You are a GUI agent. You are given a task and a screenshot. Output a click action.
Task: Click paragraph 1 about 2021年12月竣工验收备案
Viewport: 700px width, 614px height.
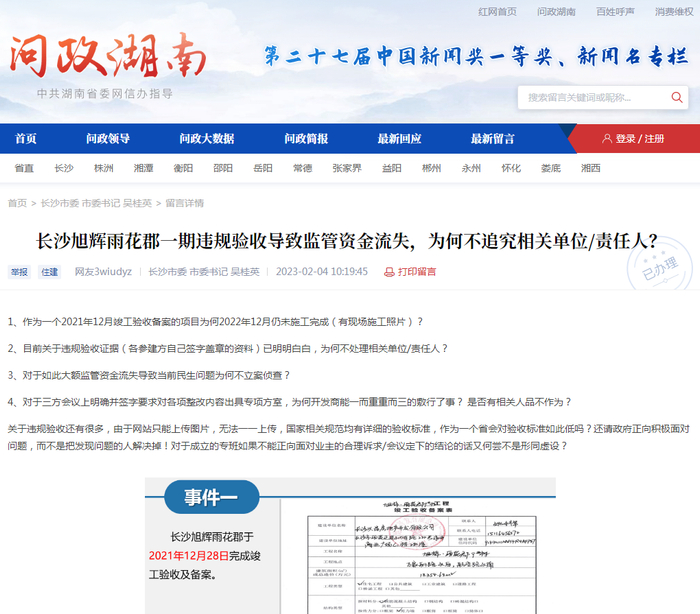coord(215,322)
